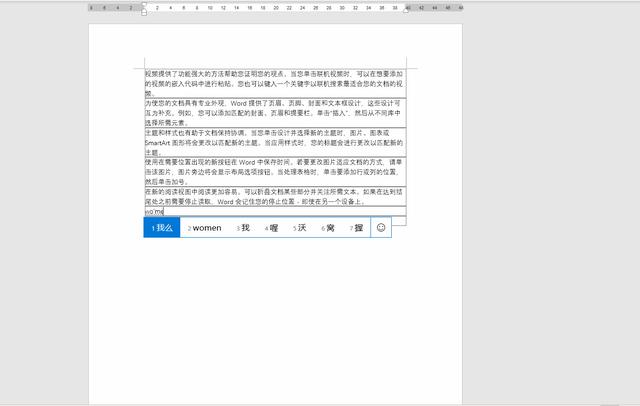The image size is (640, 406).
Task: Click the right indent marker on ruler
Action: pyautogui.click(x=406, y=9)
